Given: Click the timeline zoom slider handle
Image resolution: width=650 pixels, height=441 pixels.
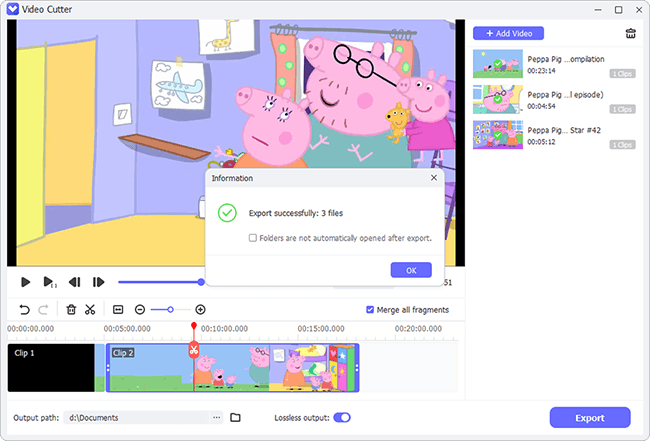Looking at the screenshot, I should pos(170,310).
